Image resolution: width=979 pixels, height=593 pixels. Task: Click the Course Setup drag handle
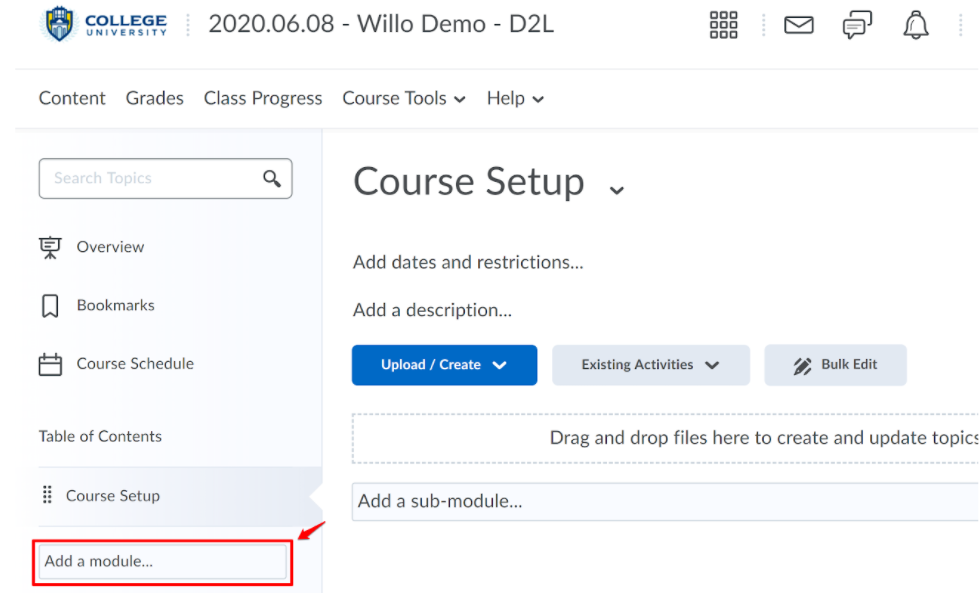click(47, 495)
